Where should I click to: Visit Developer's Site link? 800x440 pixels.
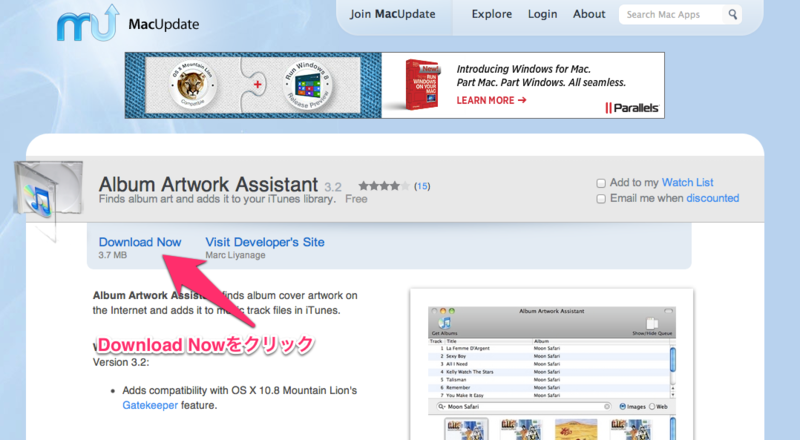pos(265,242)
